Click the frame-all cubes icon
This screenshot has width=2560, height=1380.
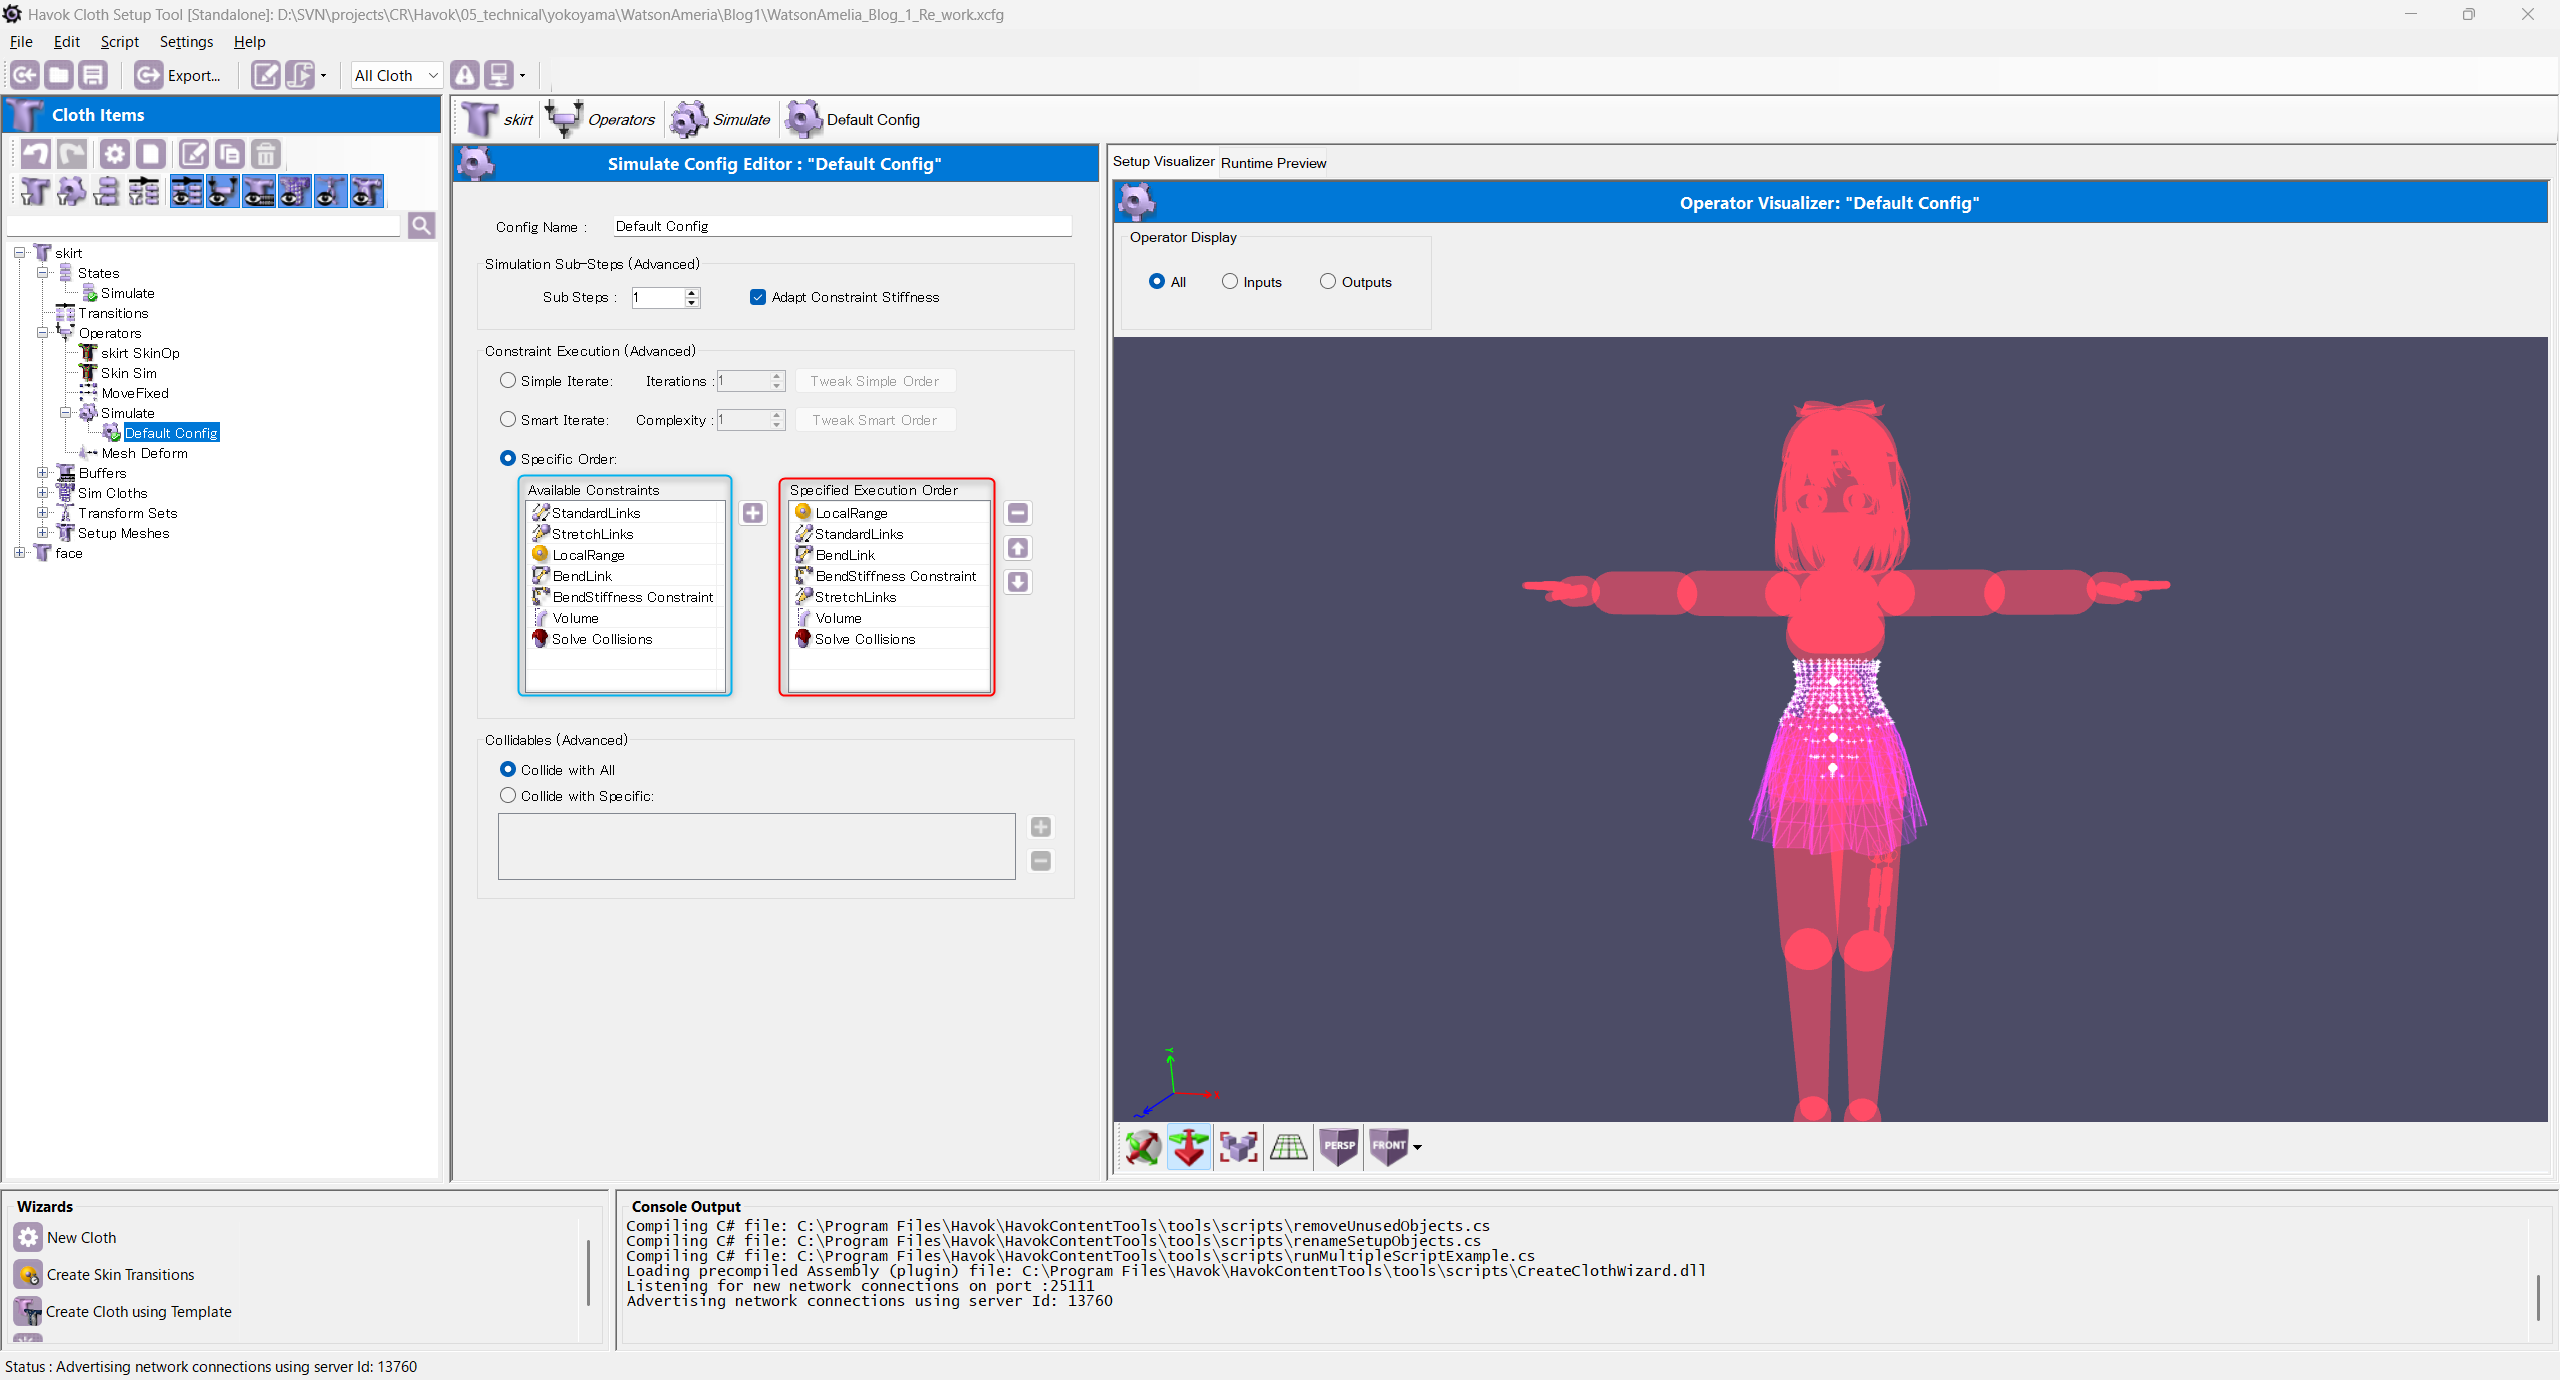(x=1239, y=1147)
